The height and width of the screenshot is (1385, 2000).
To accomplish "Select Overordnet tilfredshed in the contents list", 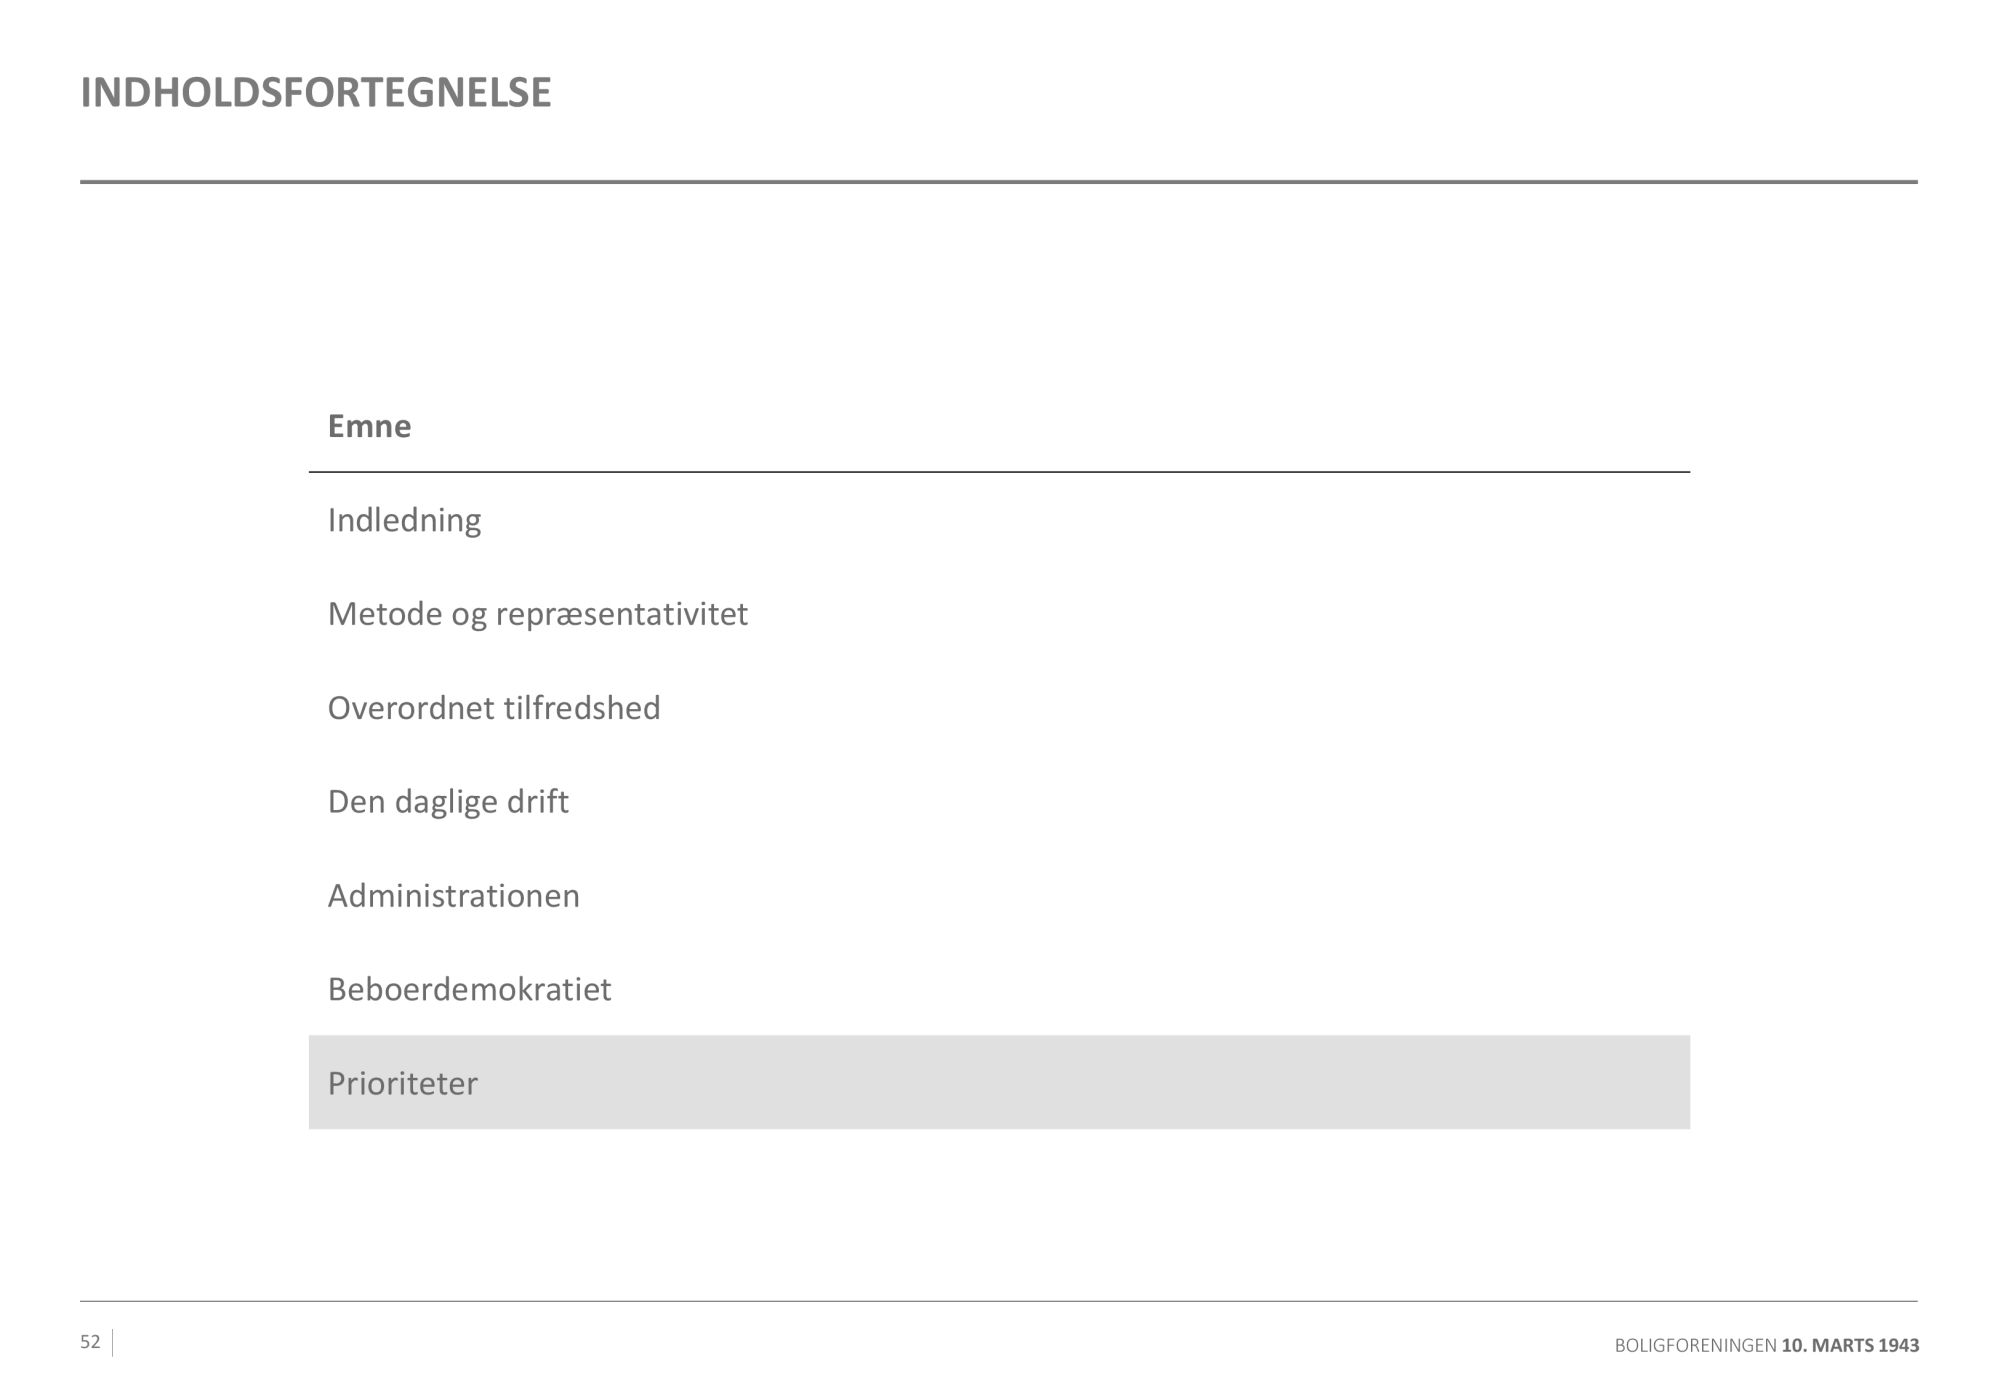I will click(x=494, y=708).
